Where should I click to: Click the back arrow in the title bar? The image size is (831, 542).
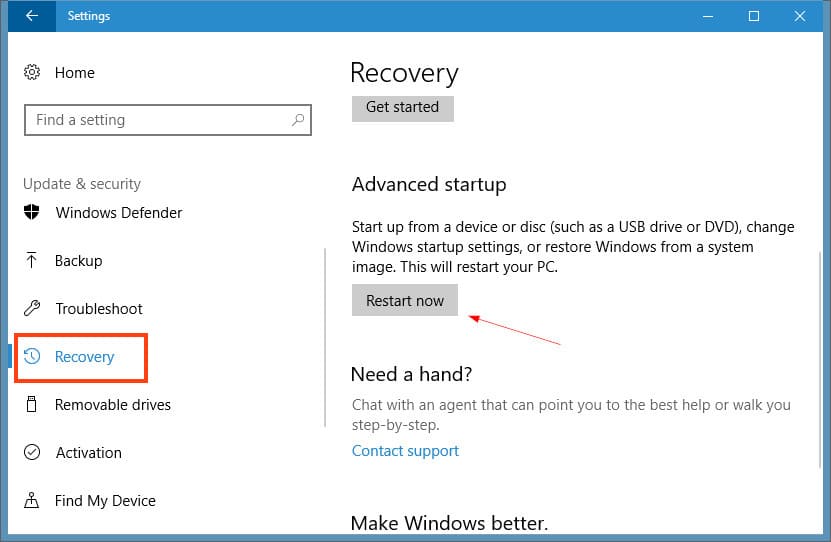[32, 16]
